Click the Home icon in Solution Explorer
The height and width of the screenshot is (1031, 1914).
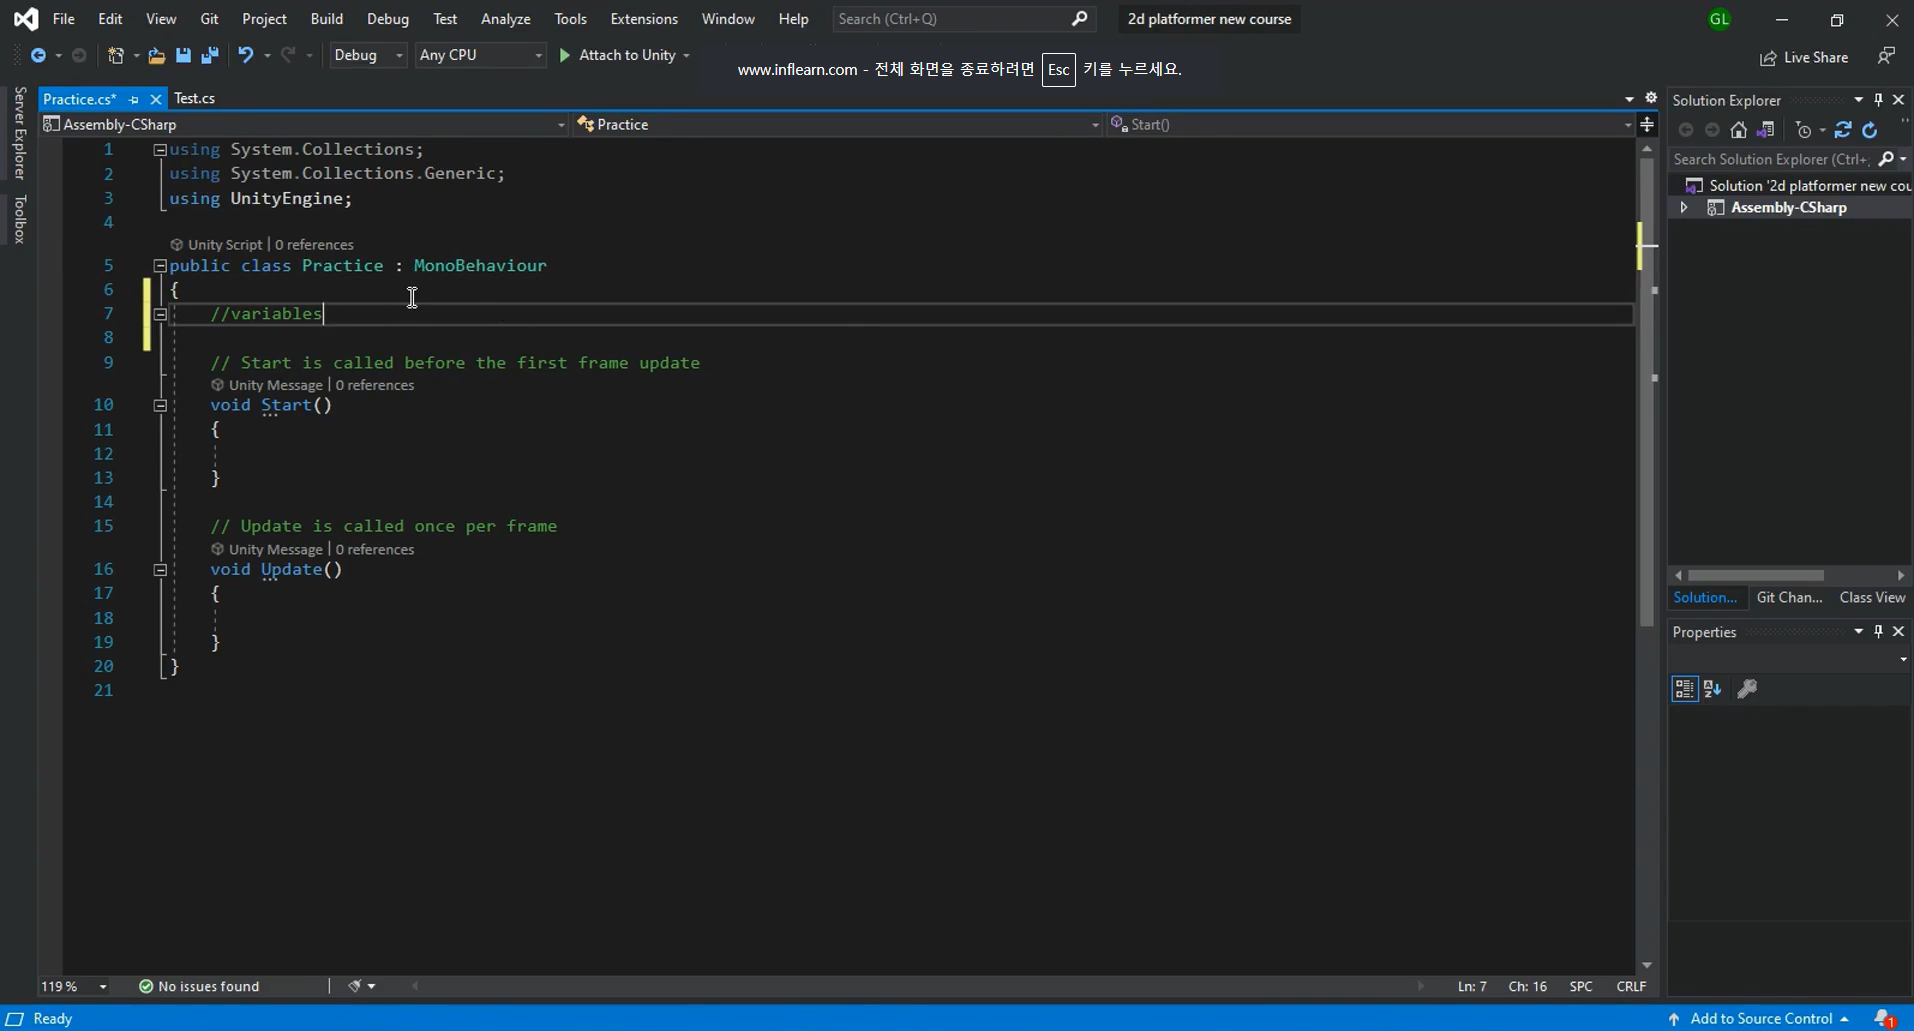point(1739,130)
